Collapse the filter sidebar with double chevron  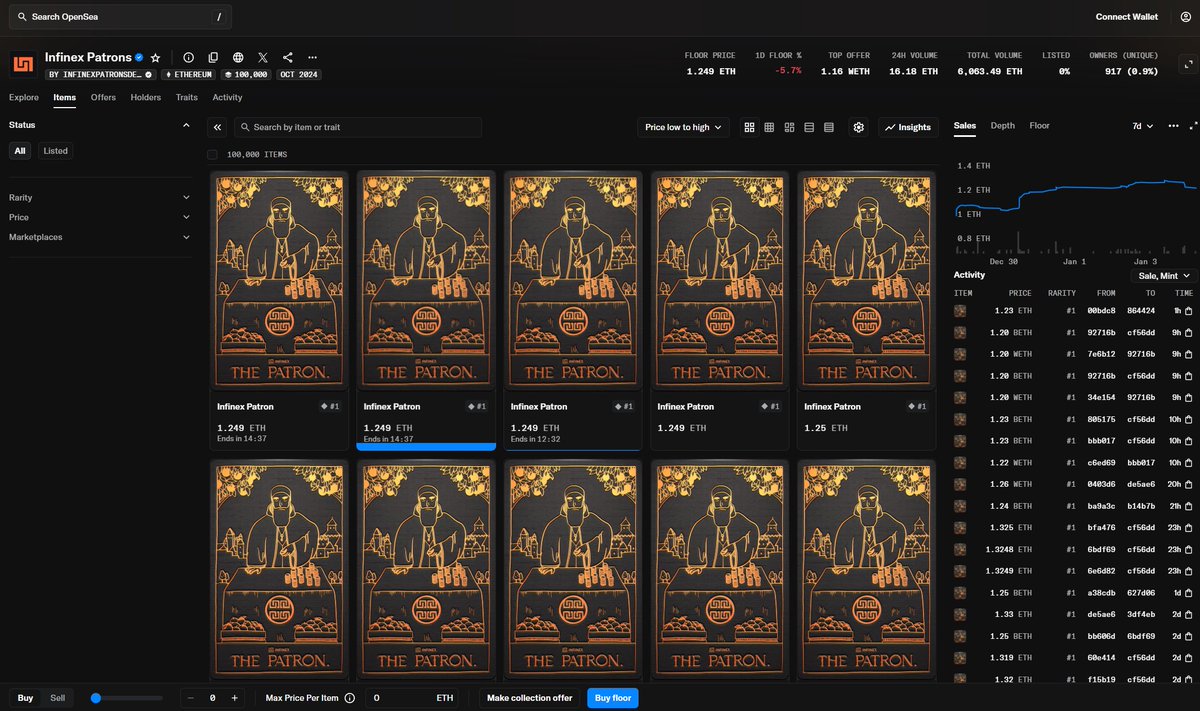(218, 127)
